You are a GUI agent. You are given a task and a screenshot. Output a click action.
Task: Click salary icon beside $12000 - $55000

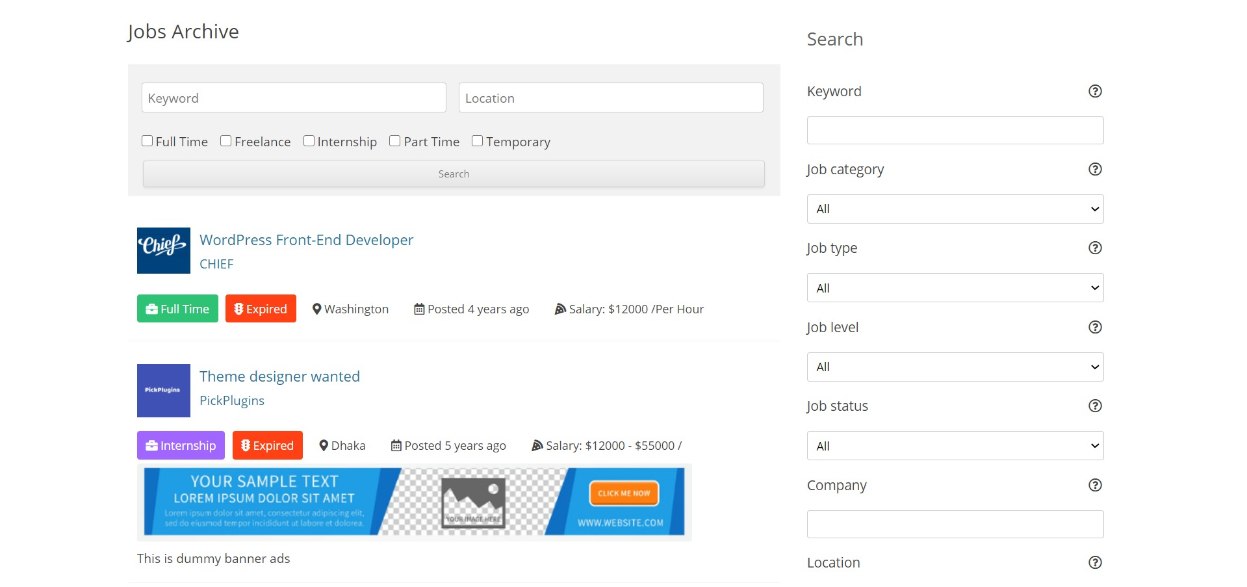click(x=537, y=446)
